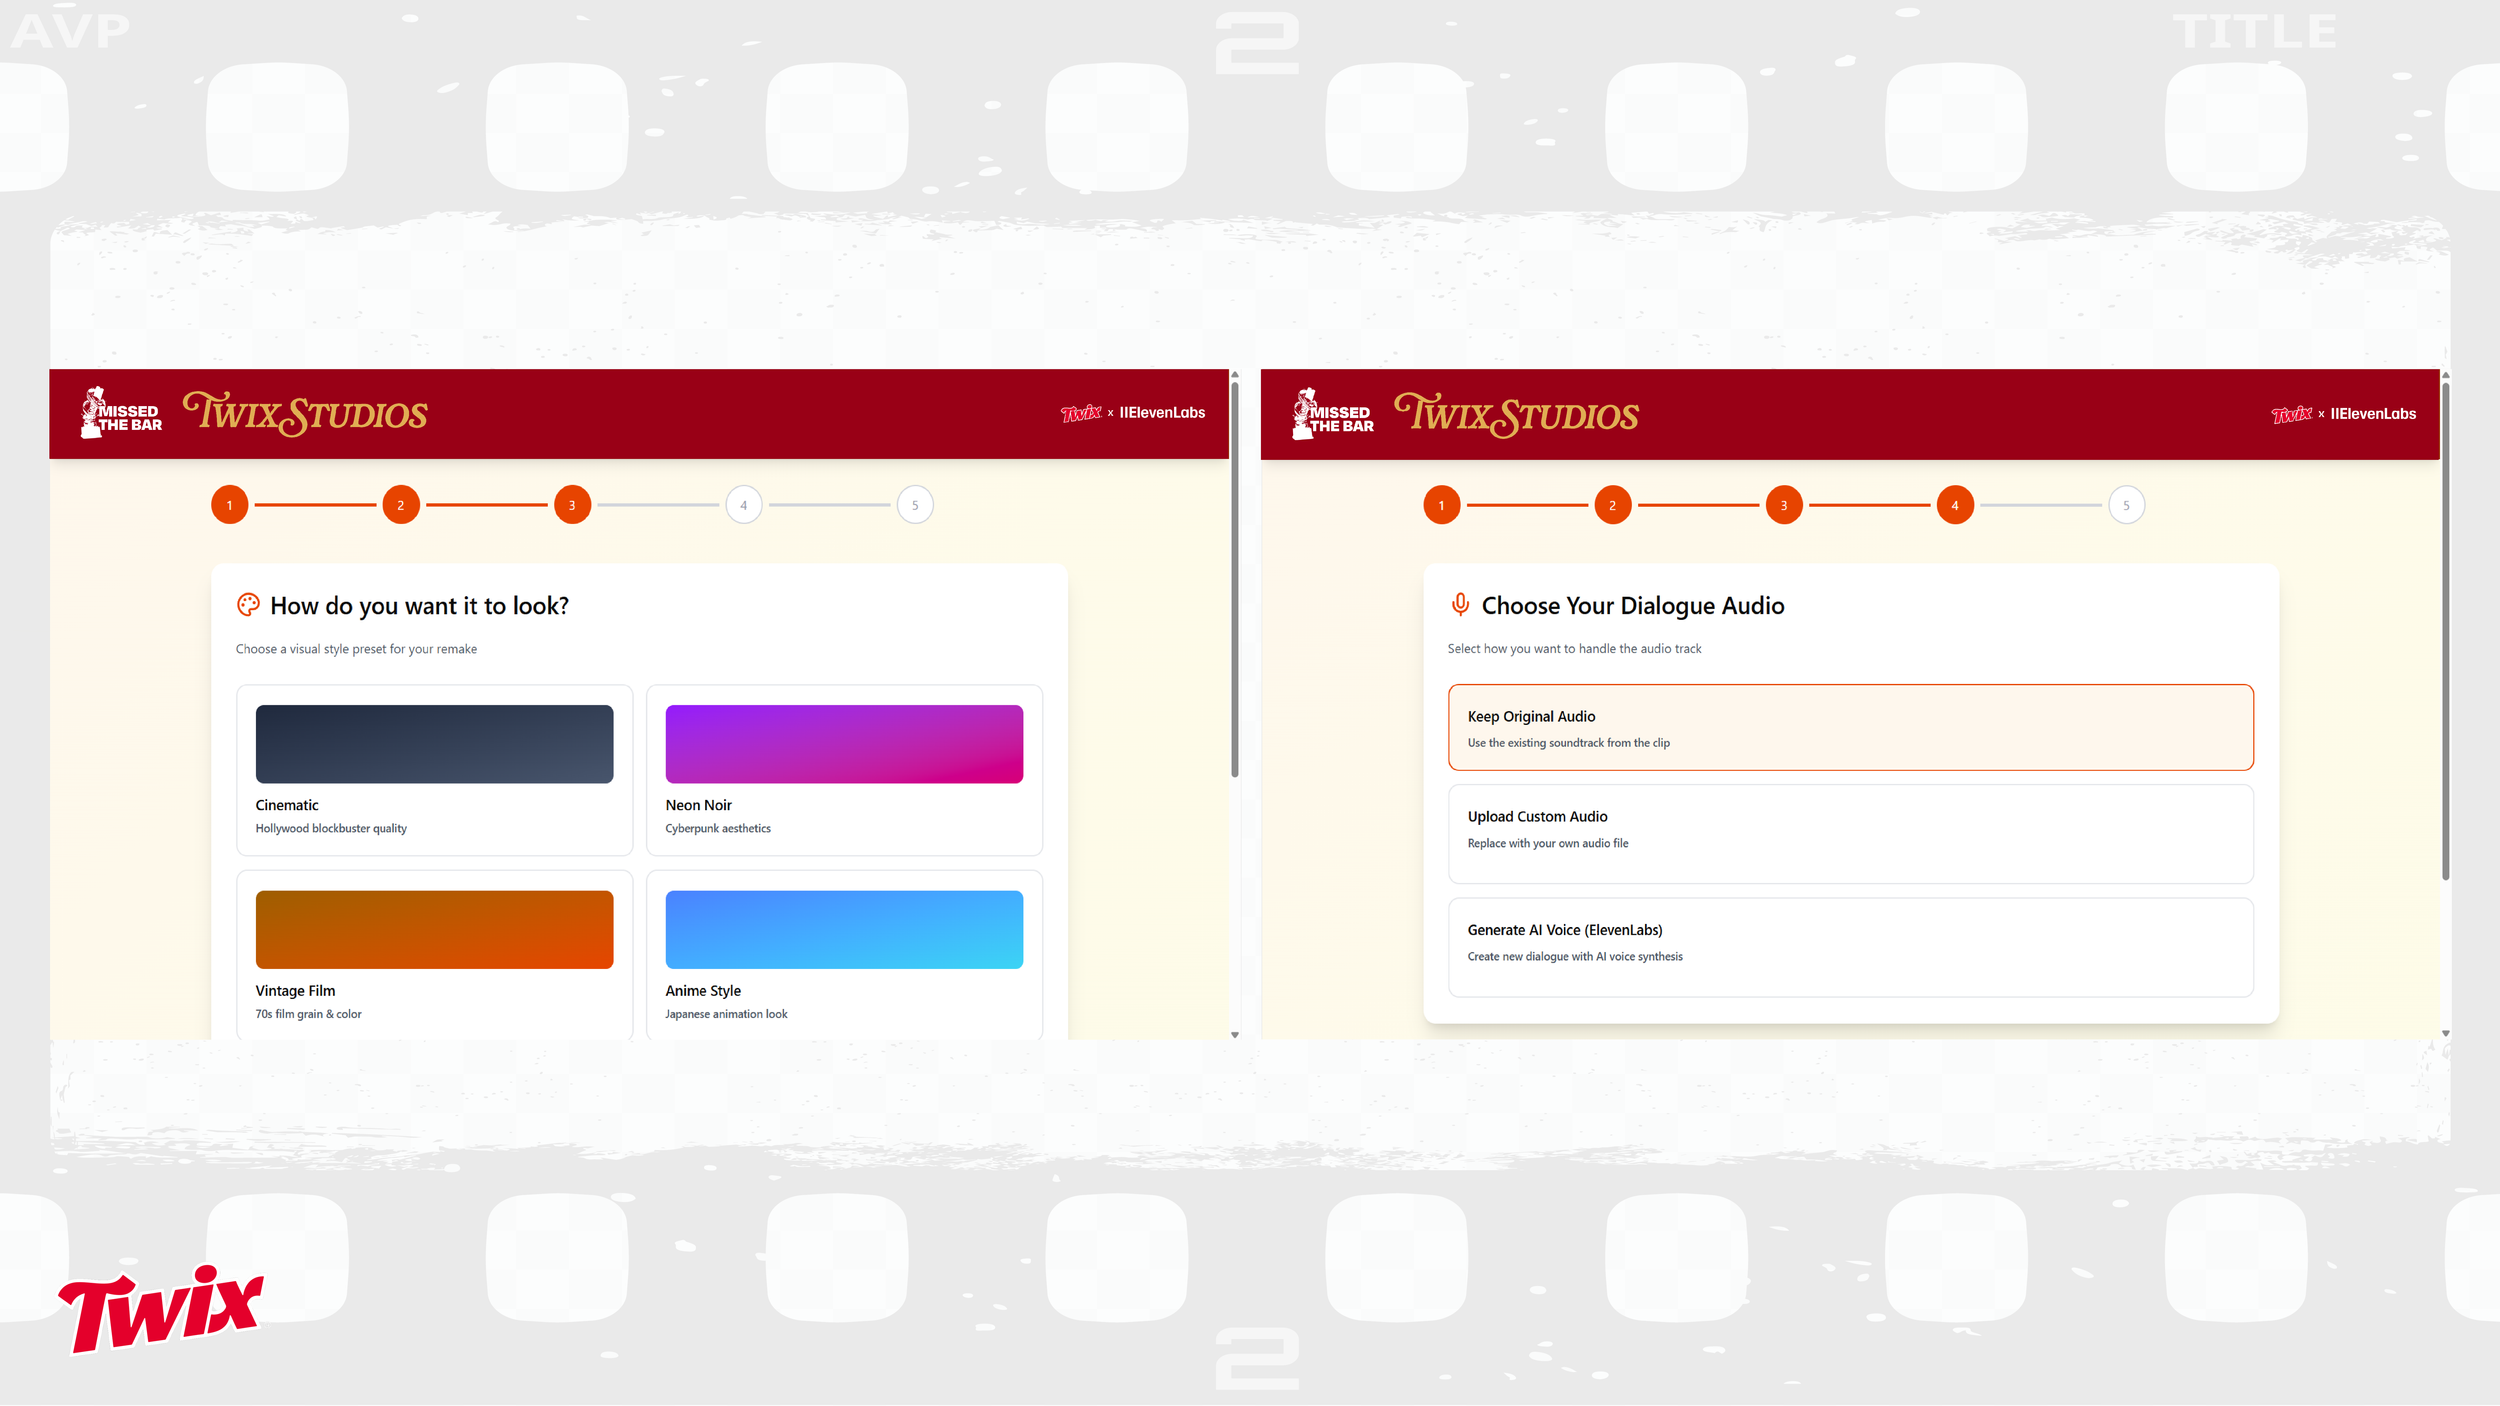Pick the Vintage Film style preset card
Screen dimensions: 2500x1406
(434, 955)
